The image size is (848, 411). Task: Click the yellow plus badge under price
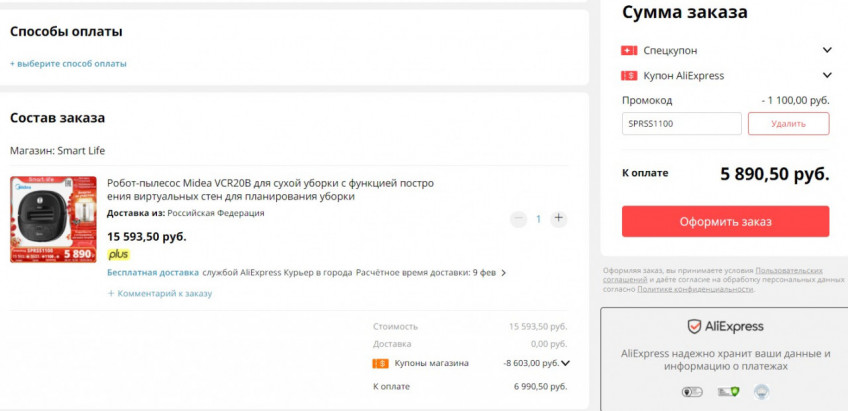pyautogui.click(x=118, y=254)
